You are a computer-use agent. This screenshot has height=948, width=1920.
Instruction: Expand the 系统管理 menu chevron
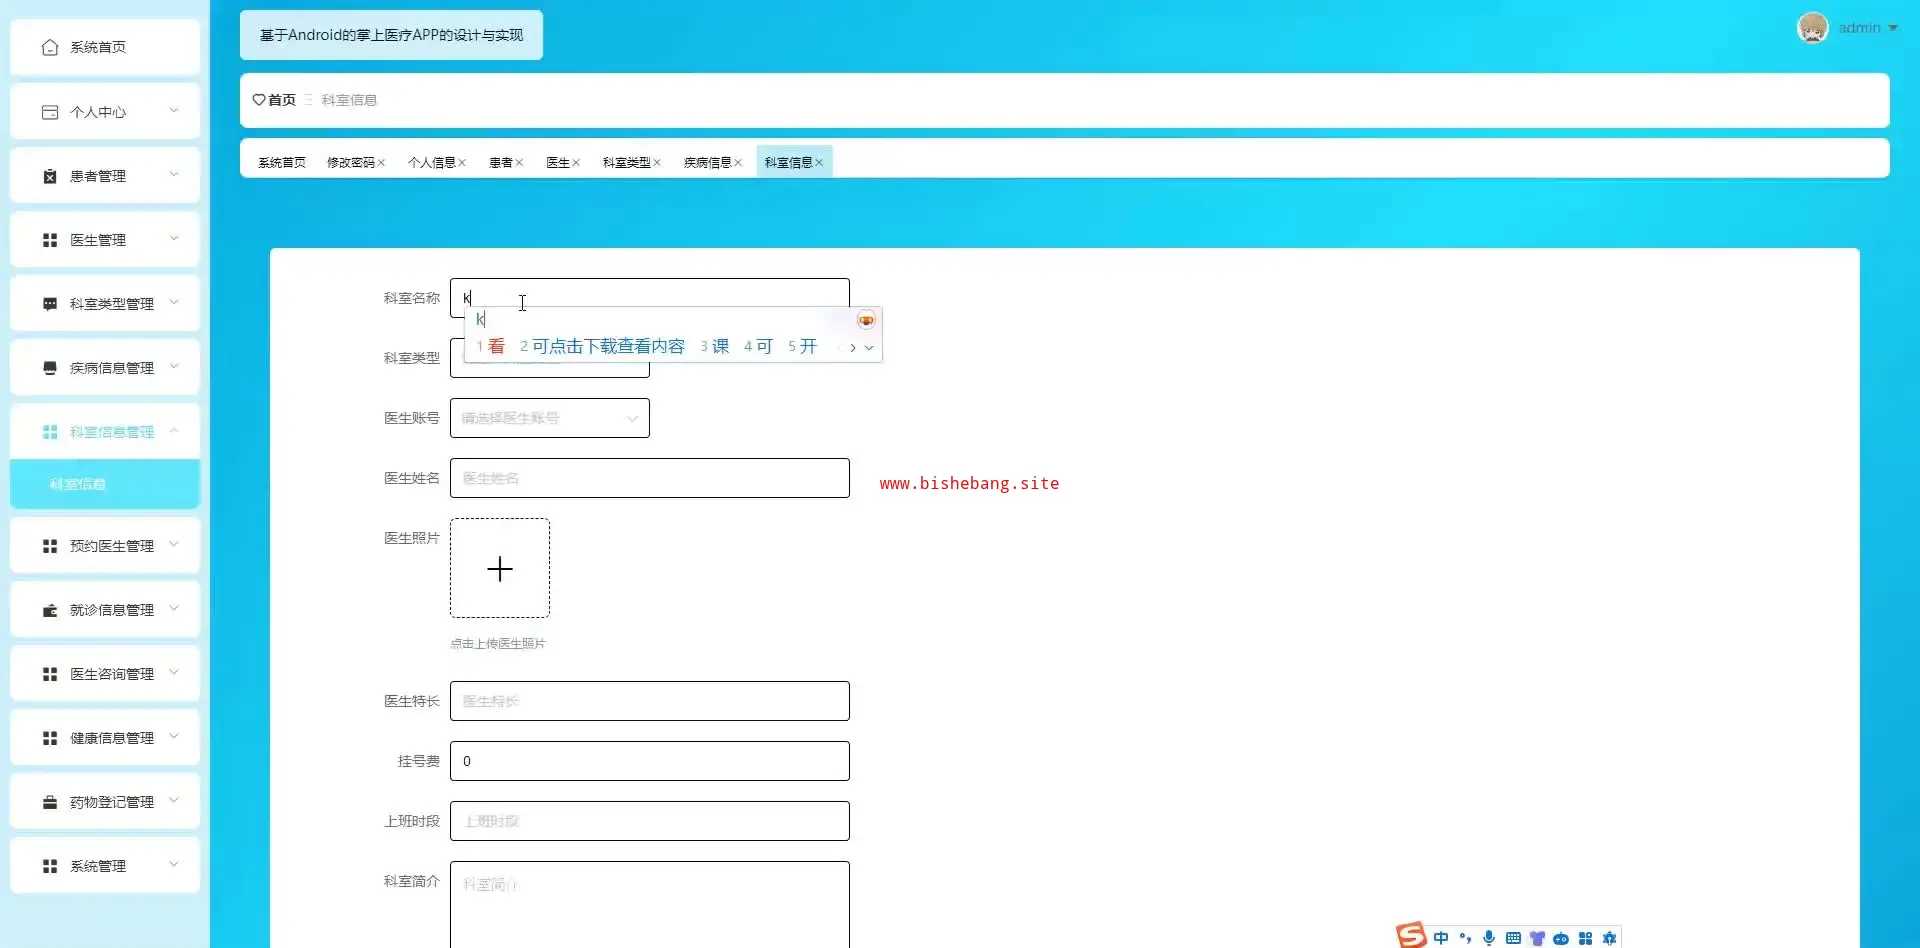tap(174, 865)
